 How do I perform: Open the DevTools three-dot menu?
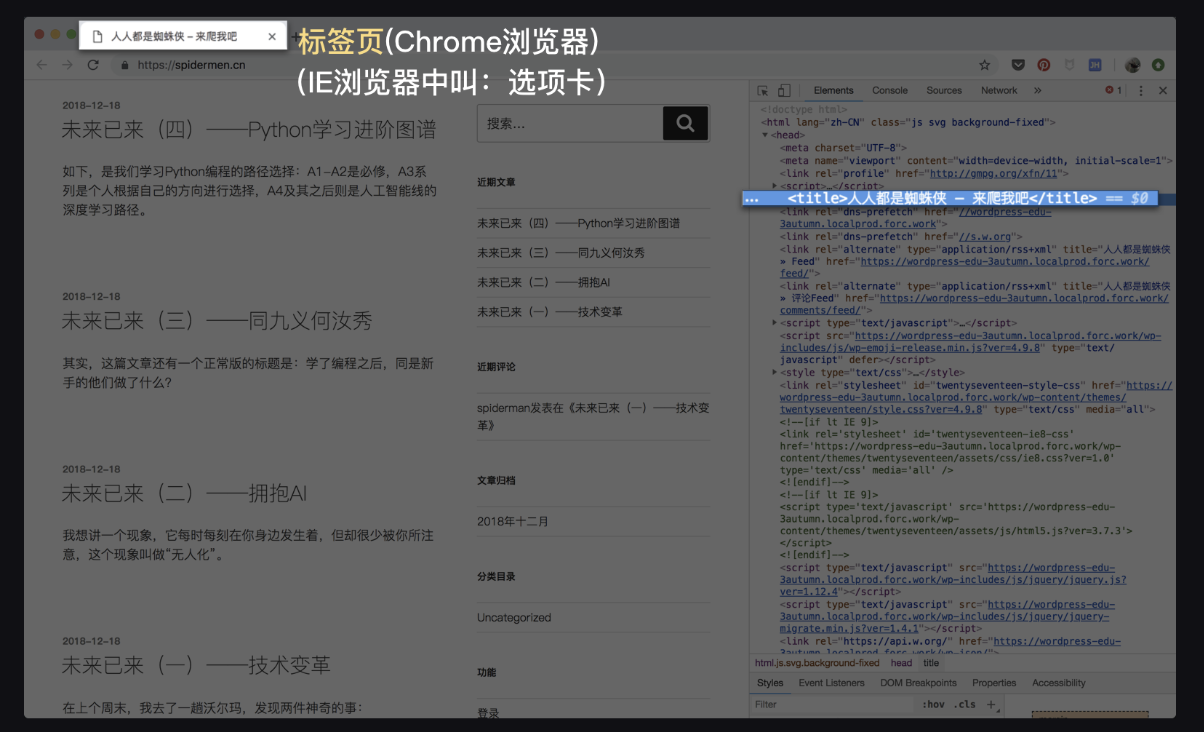(1141, 90)
